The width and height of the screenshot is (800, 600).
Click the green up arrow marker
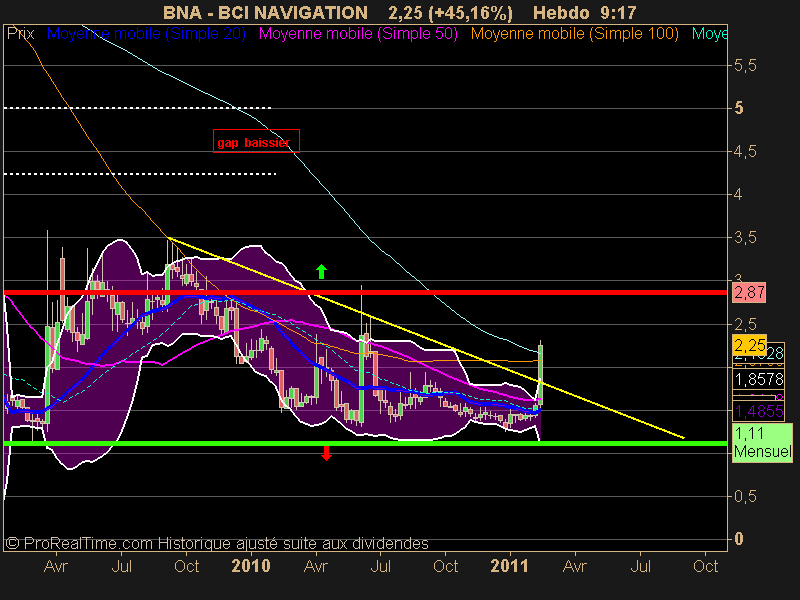[321, 271]
